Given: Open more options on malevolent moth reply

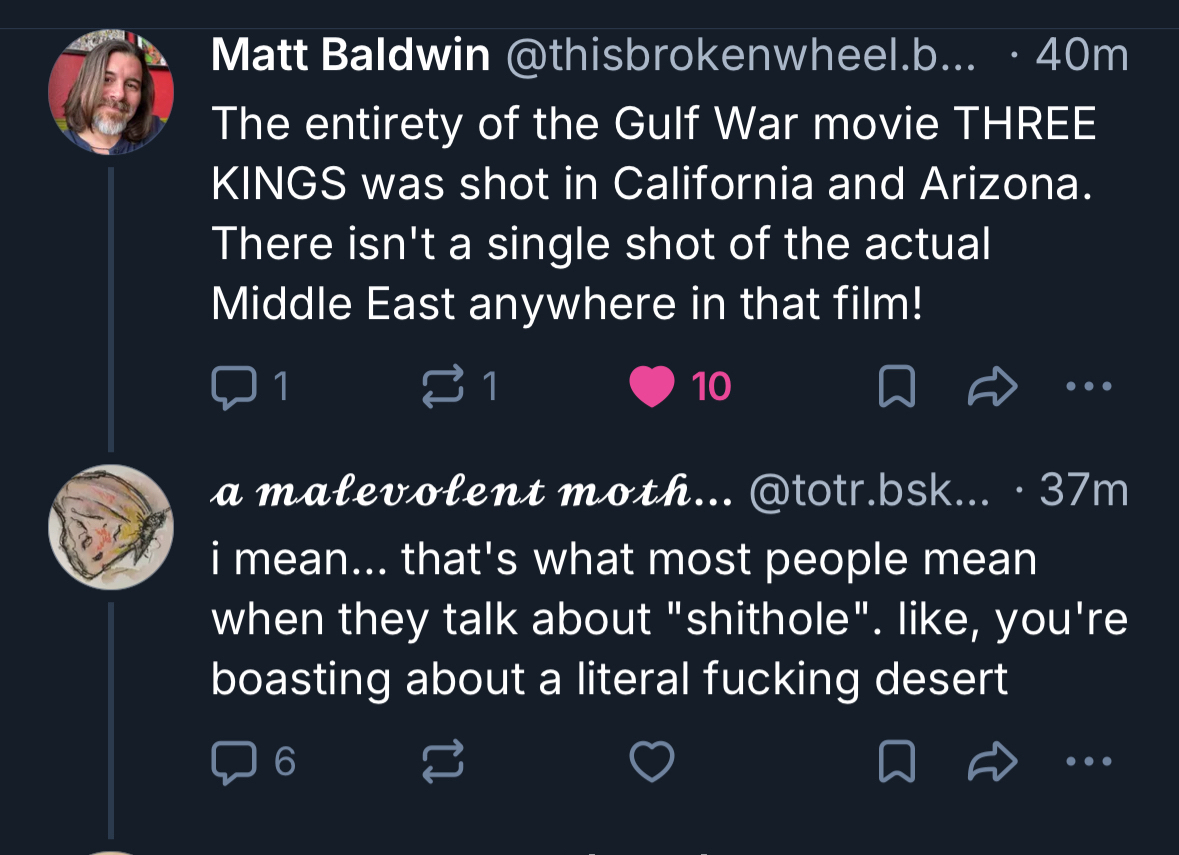Looking at the screenshot, I should pos(1088,764).
